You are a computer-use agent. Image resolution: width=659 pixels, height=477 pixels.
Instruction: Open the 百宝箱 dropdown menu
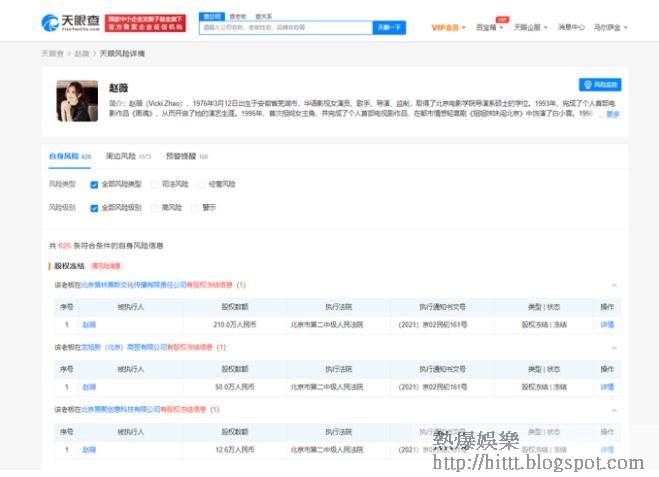point(489,28)
